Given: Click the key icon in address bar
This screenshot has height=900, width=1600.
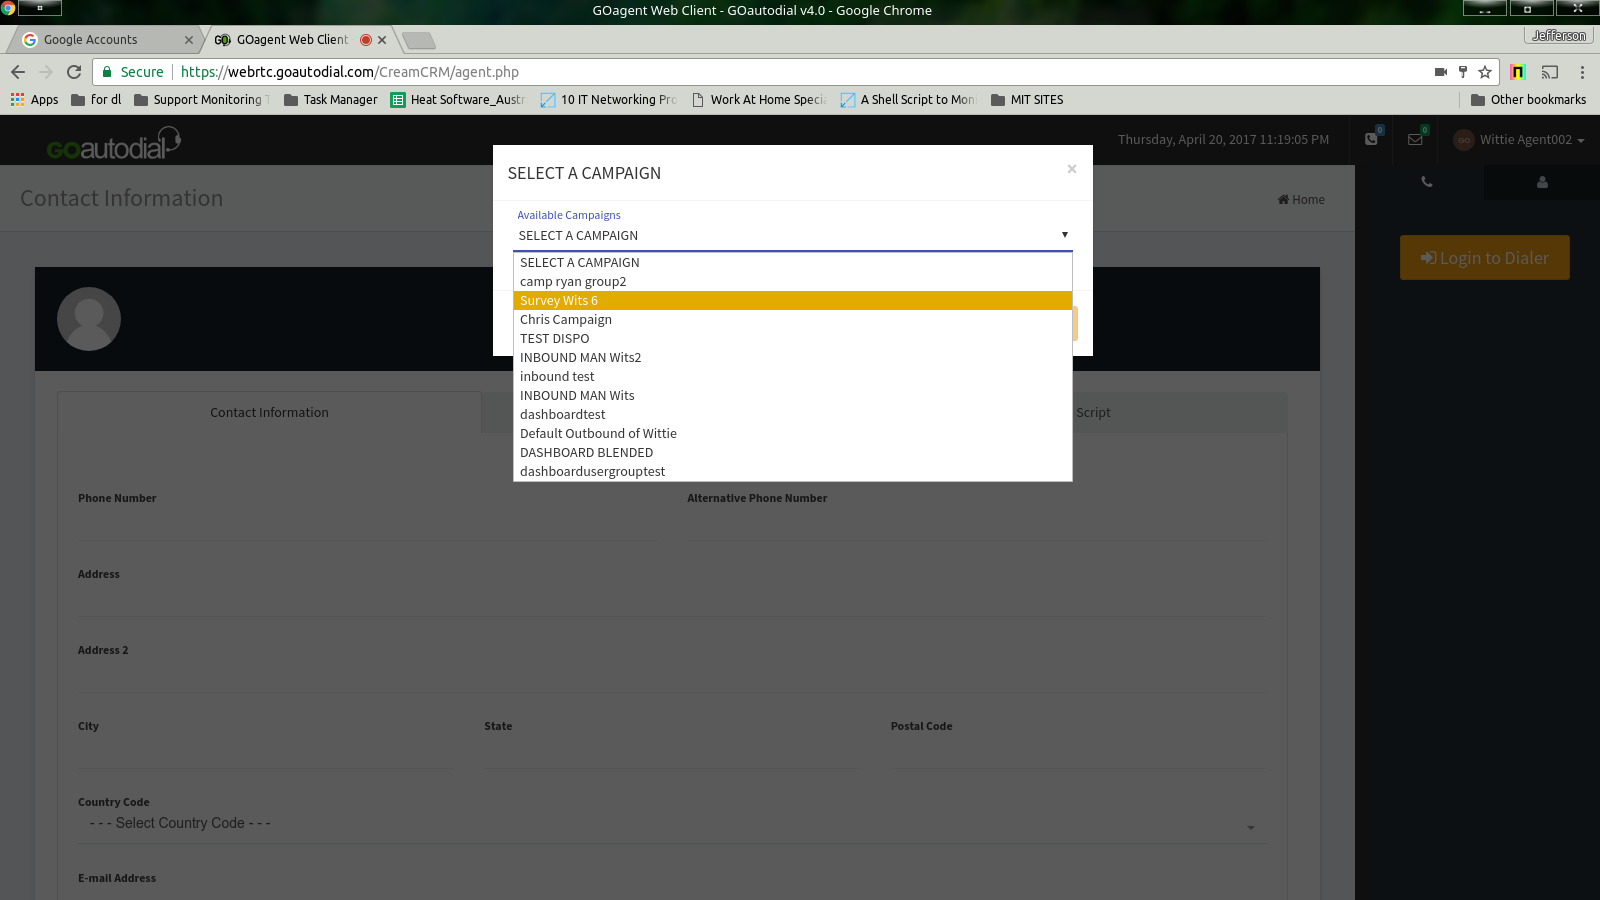Looking at the screenshot, I should [x=1463, y=72].
